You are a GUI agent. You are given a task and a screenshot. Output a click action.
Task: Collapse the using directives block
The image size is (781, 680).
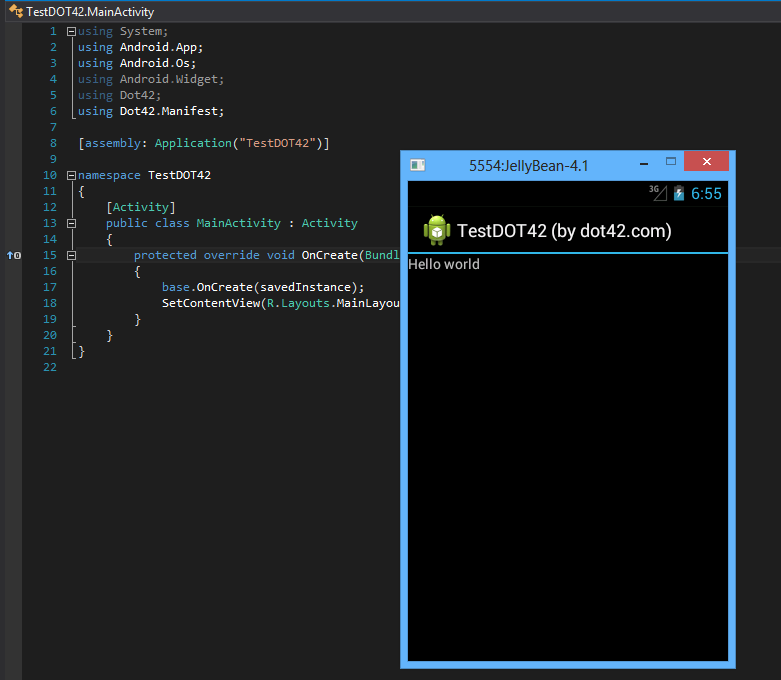click(71, 31)
